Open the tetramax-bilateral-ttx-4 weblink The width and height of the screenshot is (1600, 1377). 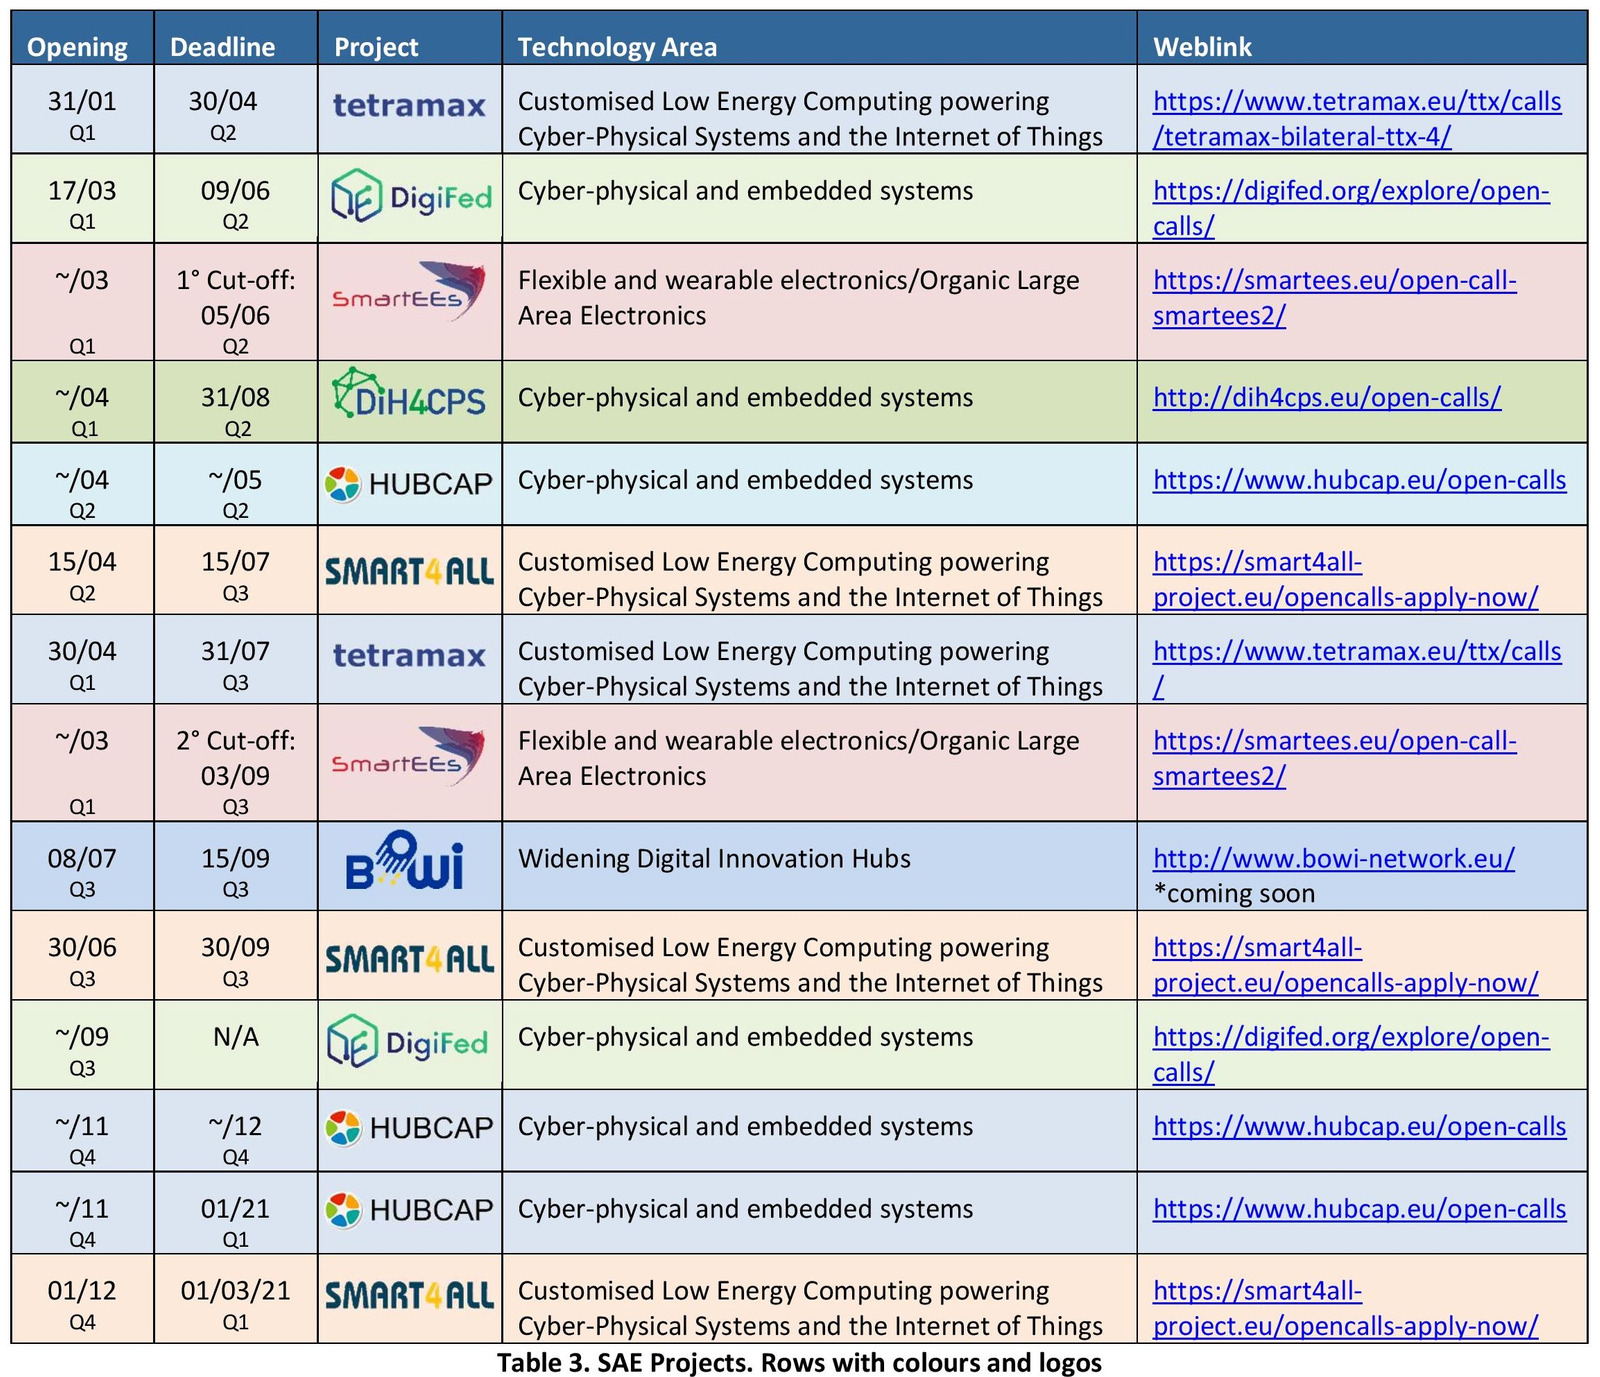[1357, 119]
